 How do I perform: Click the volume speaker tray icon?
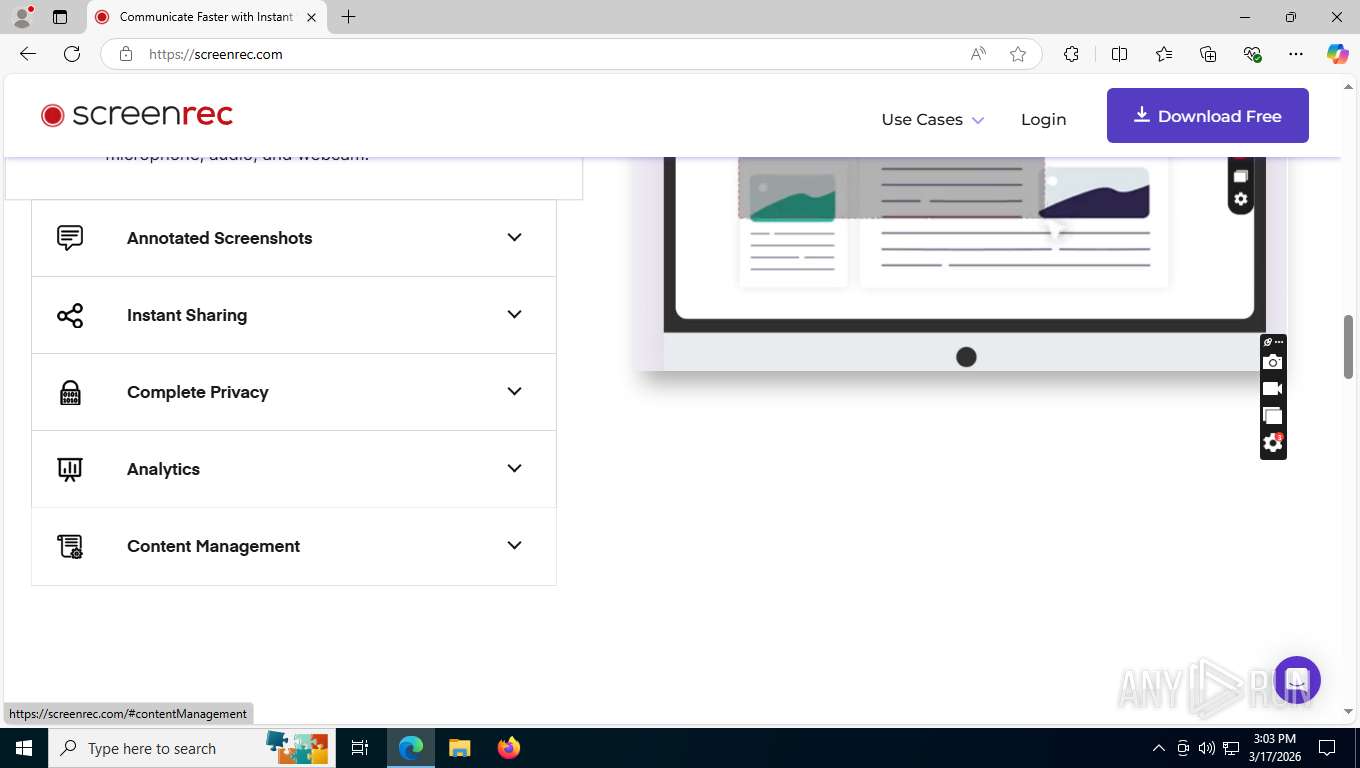(x=1207, y=748)
